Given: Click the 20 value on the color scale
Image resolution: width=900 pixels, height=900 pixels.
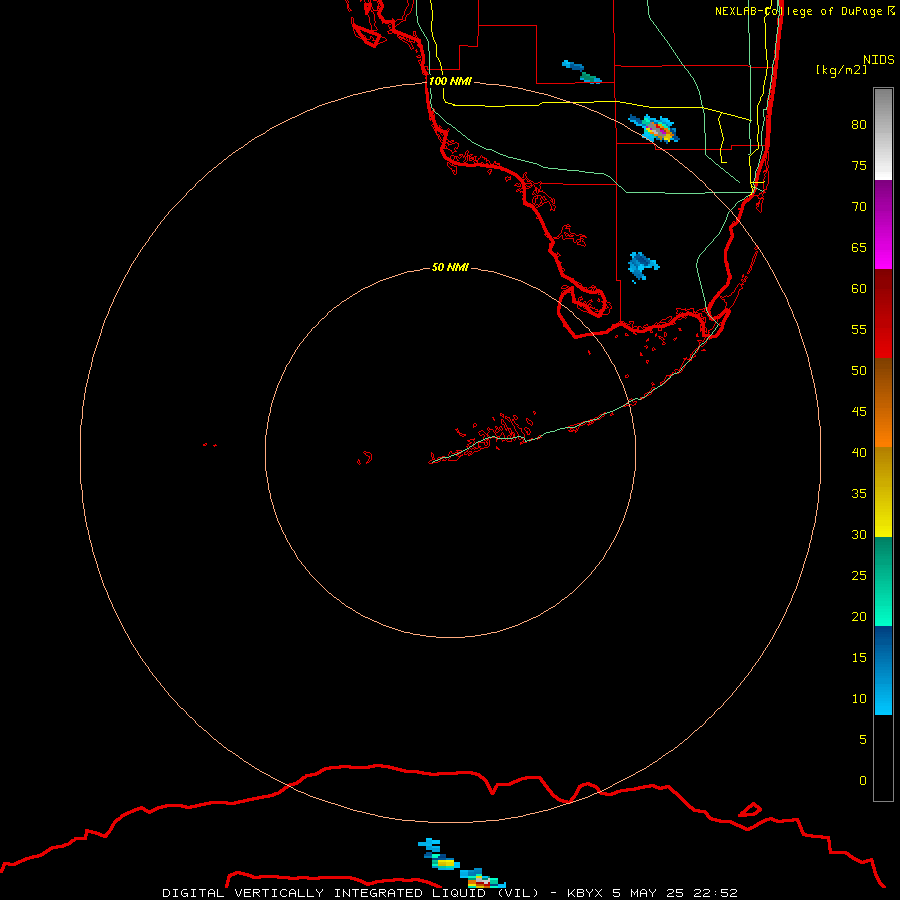Looking at the screenshot, I should coord(859,616).
